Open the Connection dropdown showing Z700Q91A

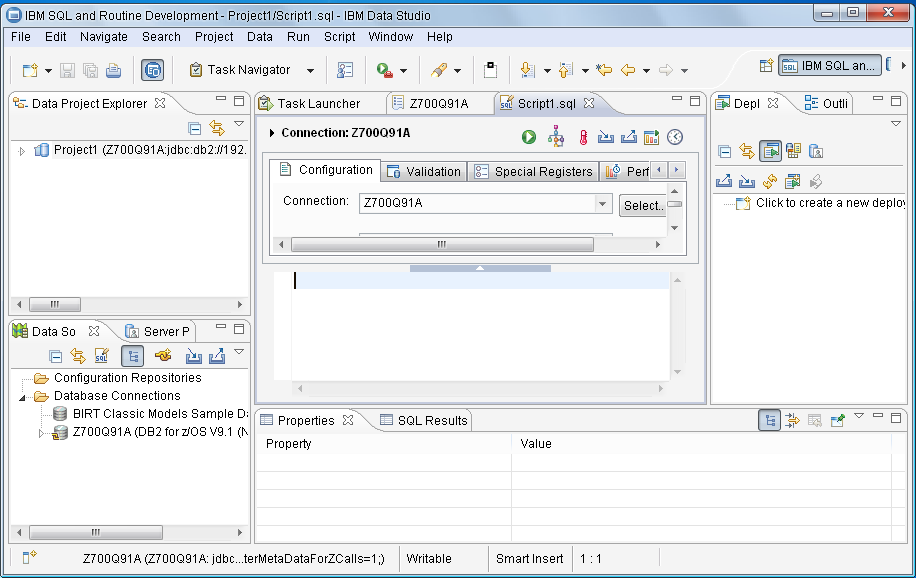coord(602,204)
